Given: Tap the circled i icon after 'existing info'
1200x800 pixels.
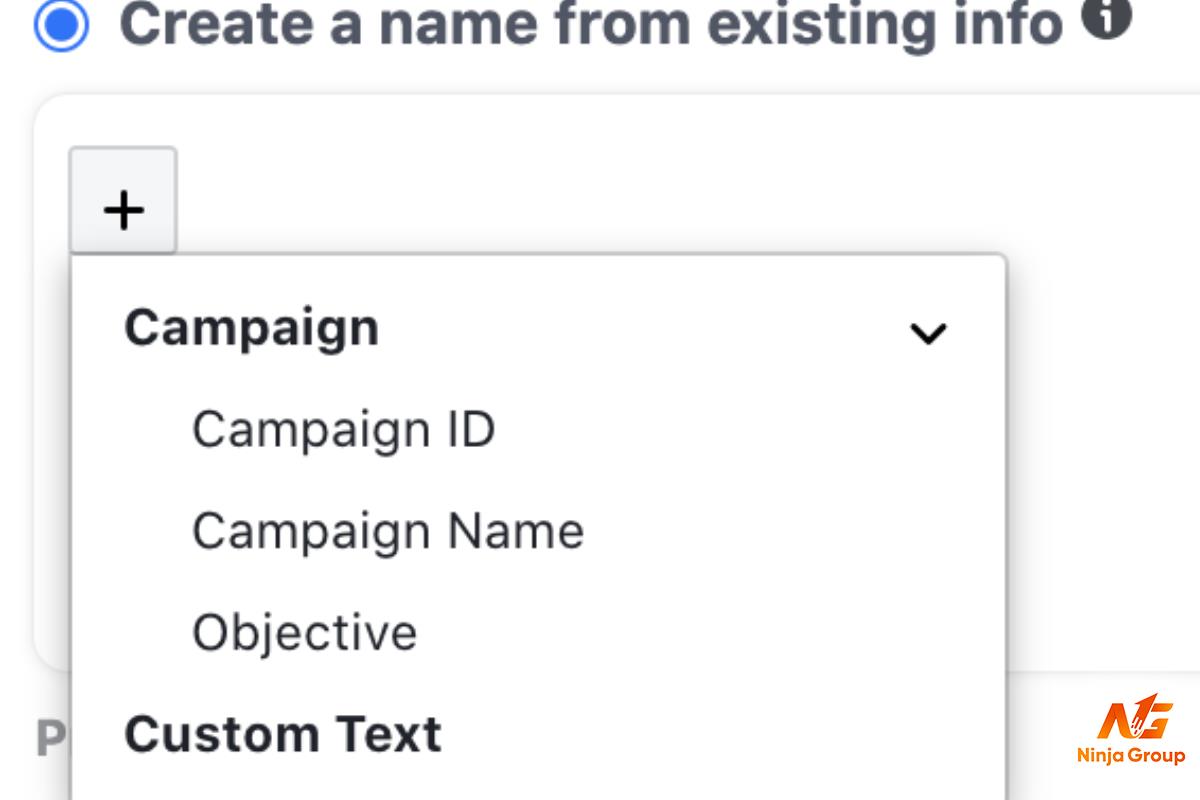Looking at the screenshot, I should 1106,16.
